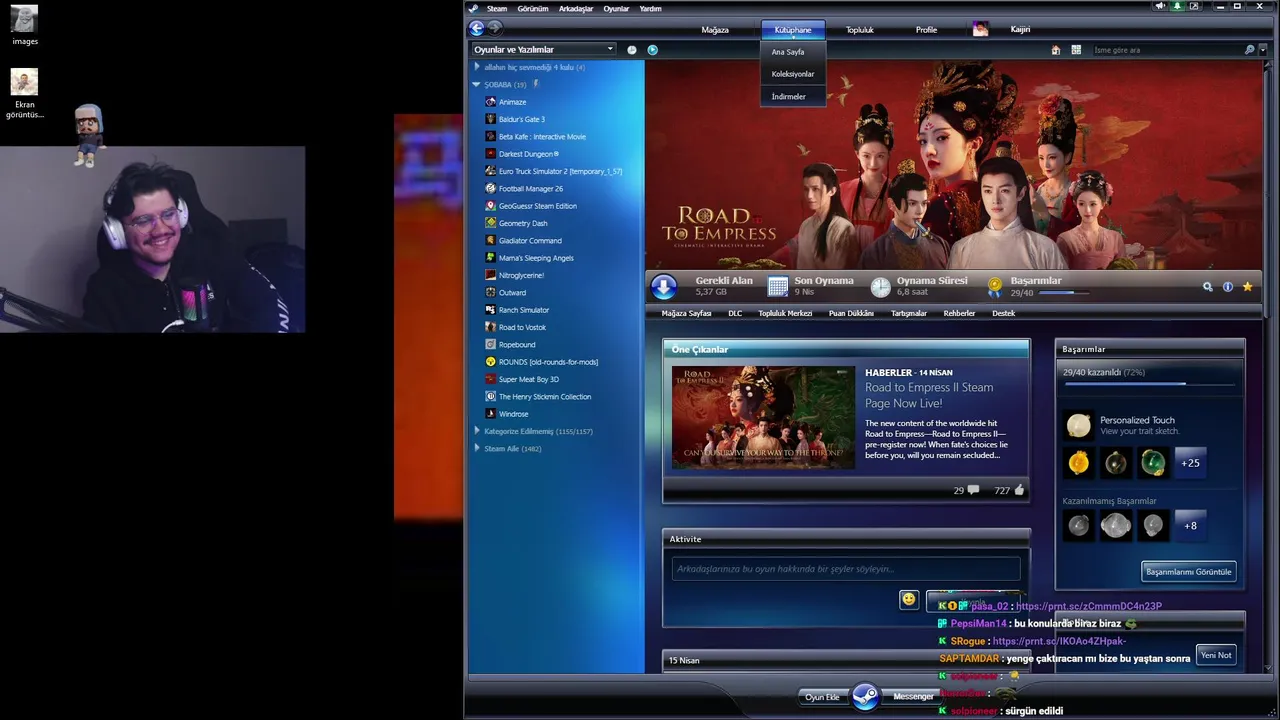The width and height of the screenshot is (1280, 720).
Task: Click the thumbs up icon with 727
Action: 1019,490
